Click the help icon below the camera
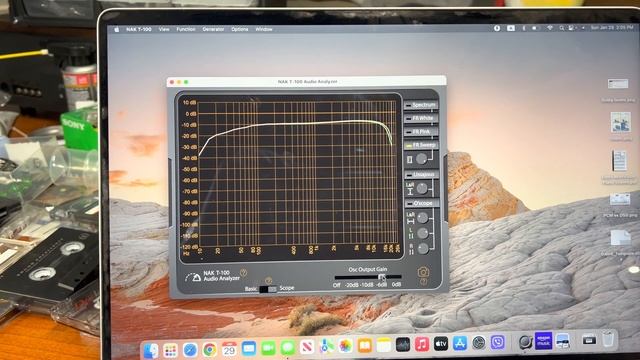This screenshot has width=640, height=360. pyautogui.click(x=423, y=282)
